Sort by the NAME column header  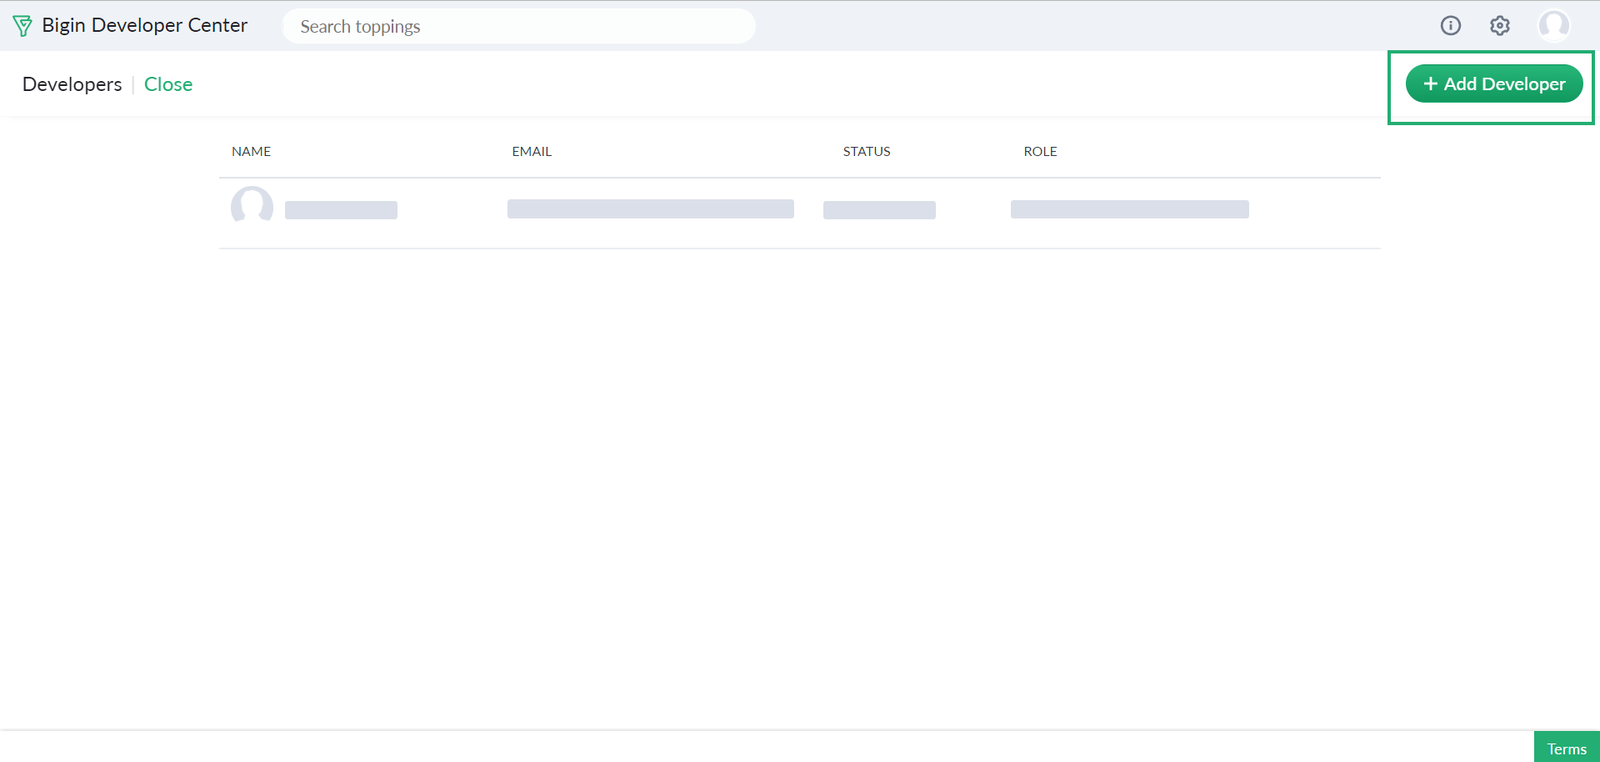click(251, 152)
